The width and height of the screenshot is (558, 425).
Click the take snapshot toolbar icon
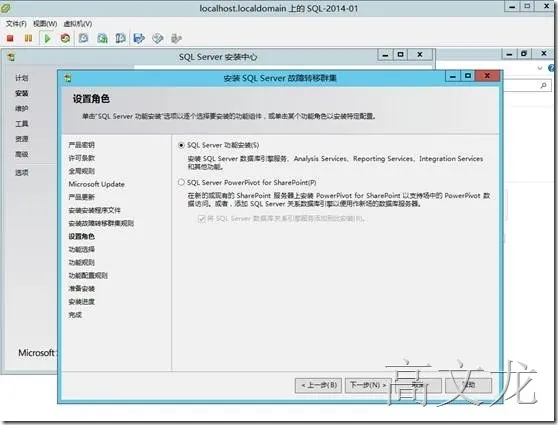(x=84, y=38)
